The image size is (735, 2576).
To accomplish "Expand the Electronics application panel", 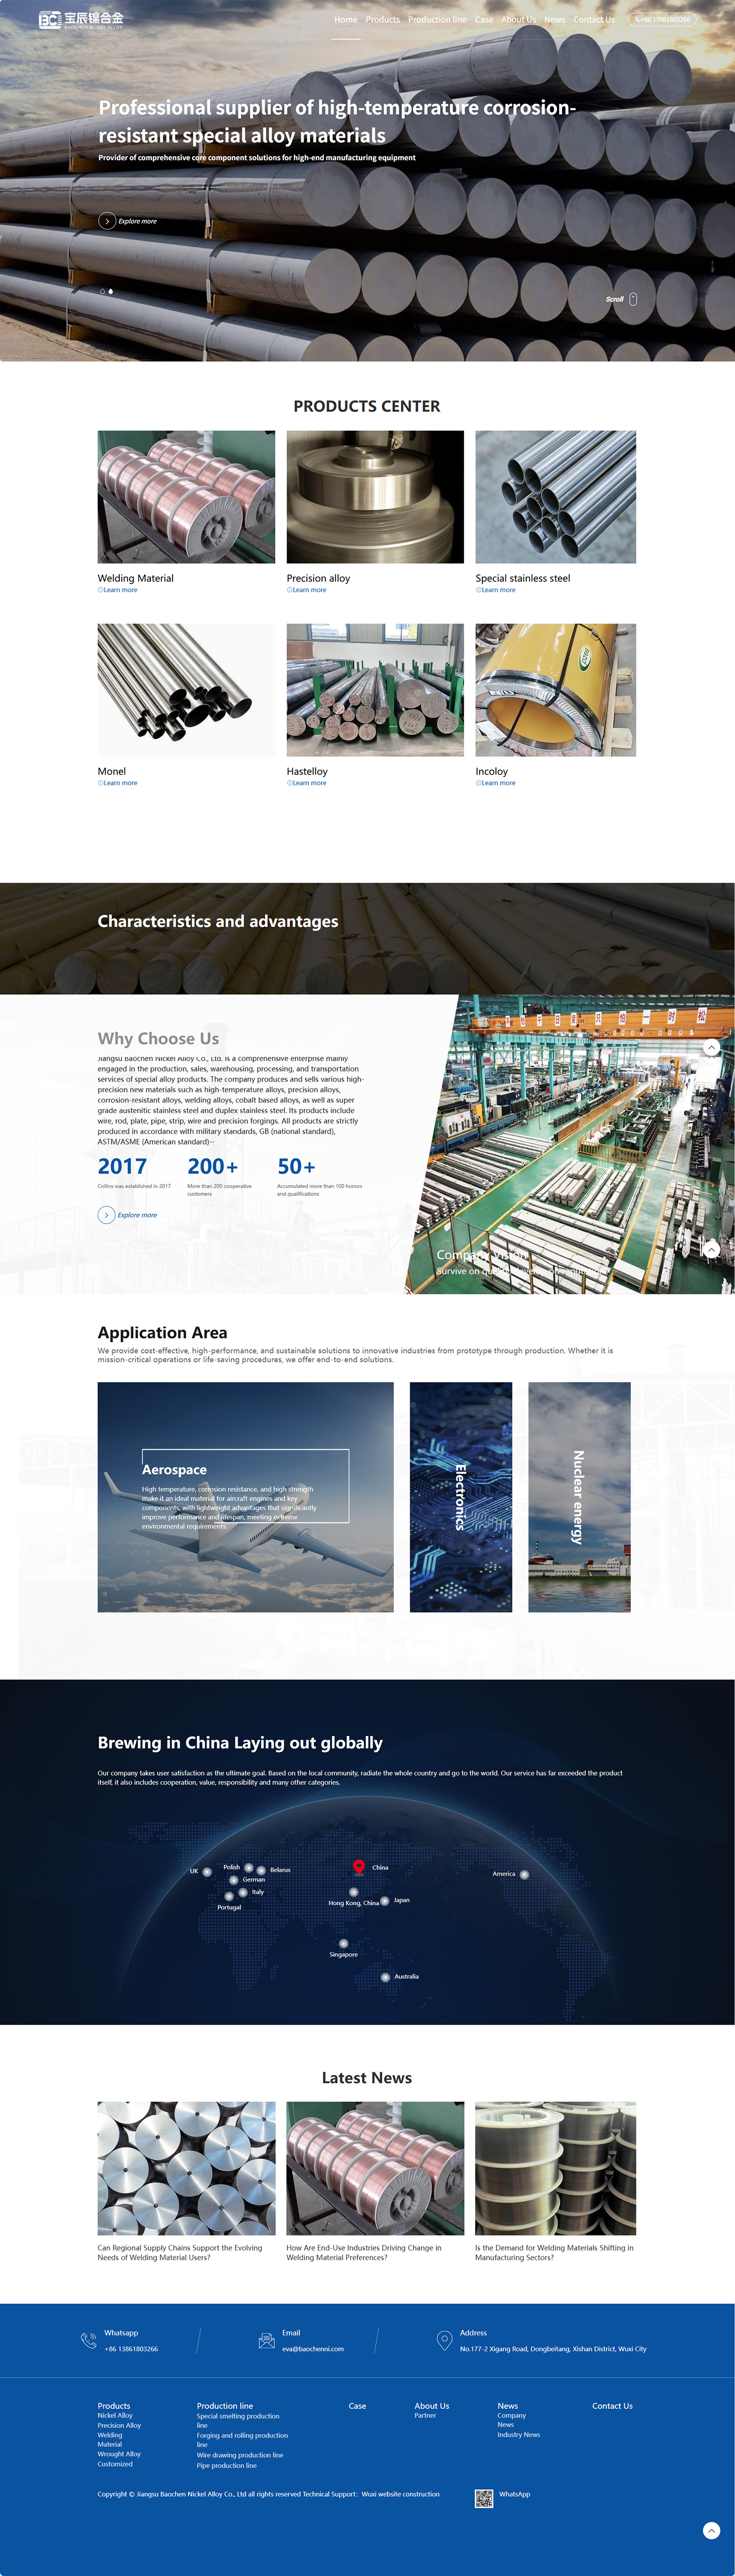I will pos(460,1497).
